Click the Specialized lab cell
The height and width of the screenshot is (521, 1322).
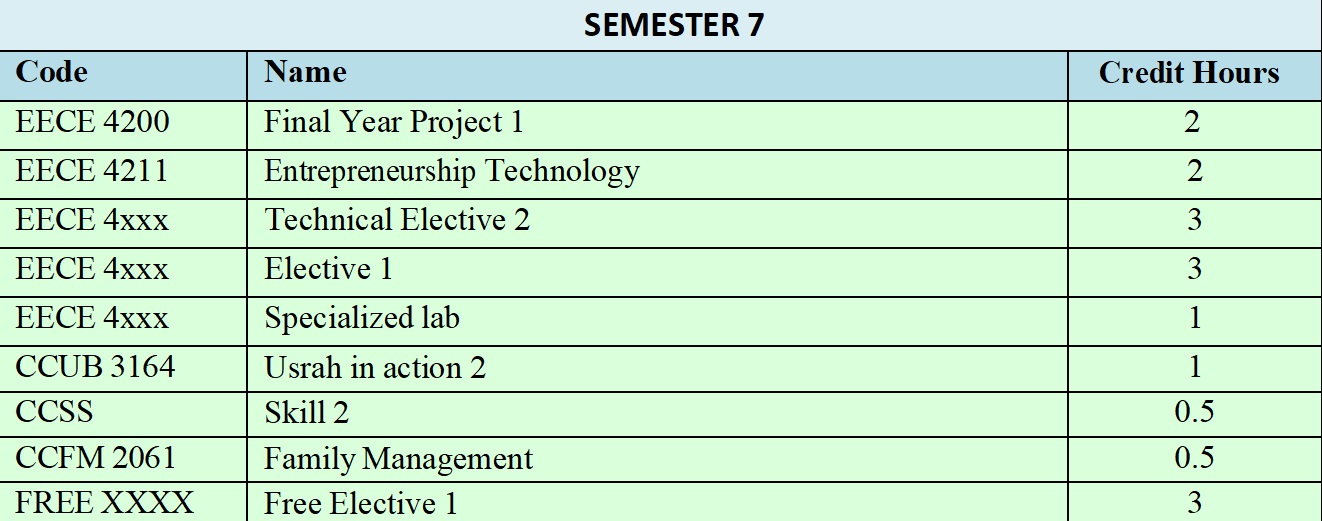coord(362,318)
